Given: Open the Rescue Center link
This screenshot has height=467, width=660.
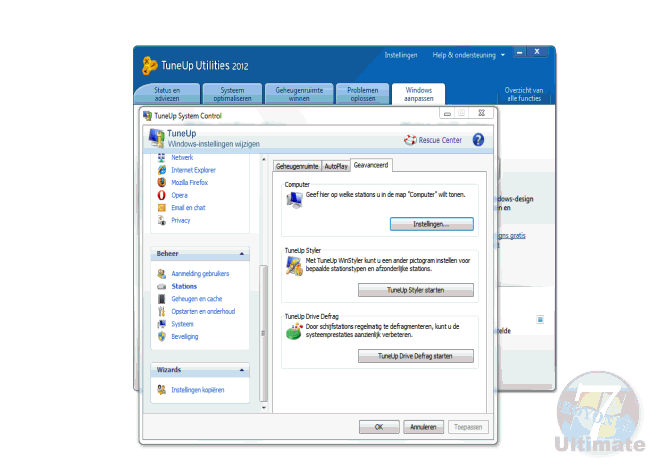Looking at the screenshot, I should [440, 140].
